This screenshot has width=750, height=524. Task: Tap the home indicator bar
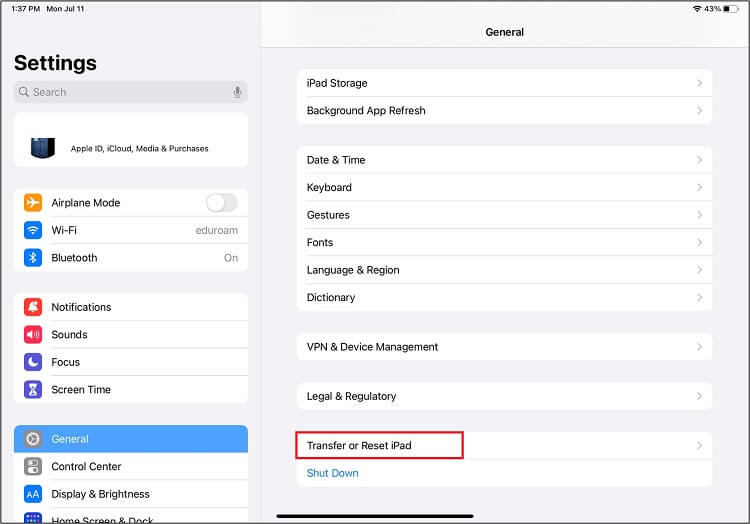375,516
